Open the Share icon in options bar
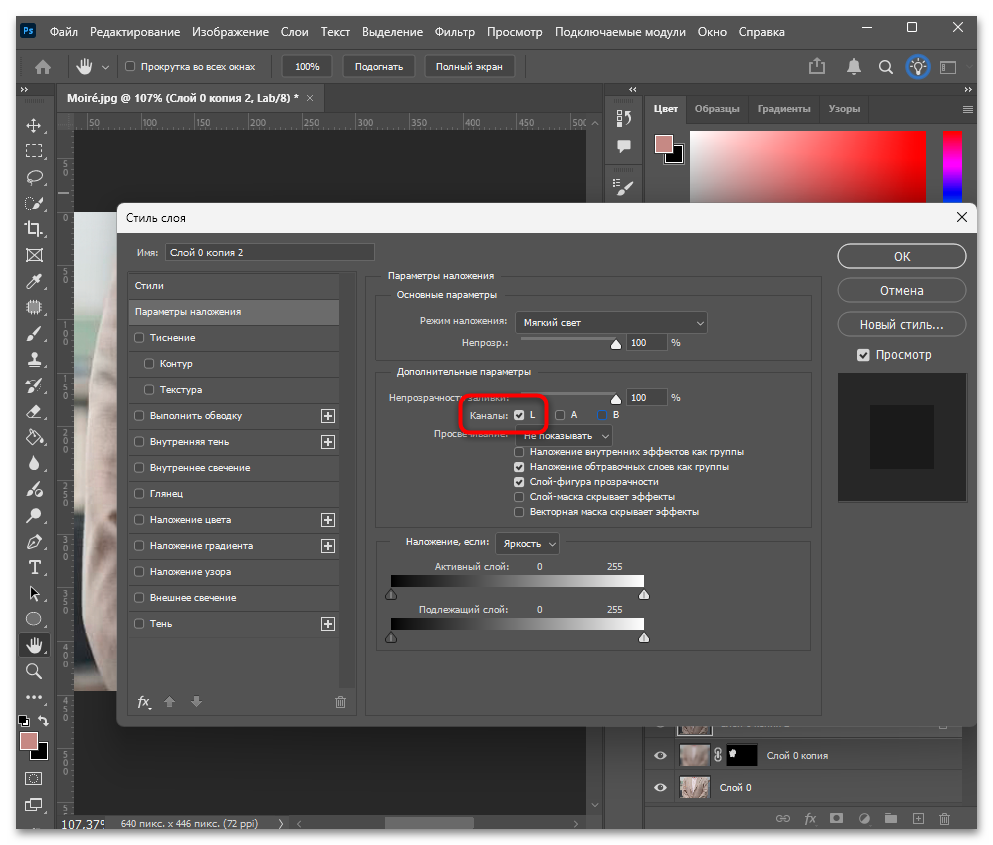The height and width of the screenshot is (845, 993). point(817,66)
